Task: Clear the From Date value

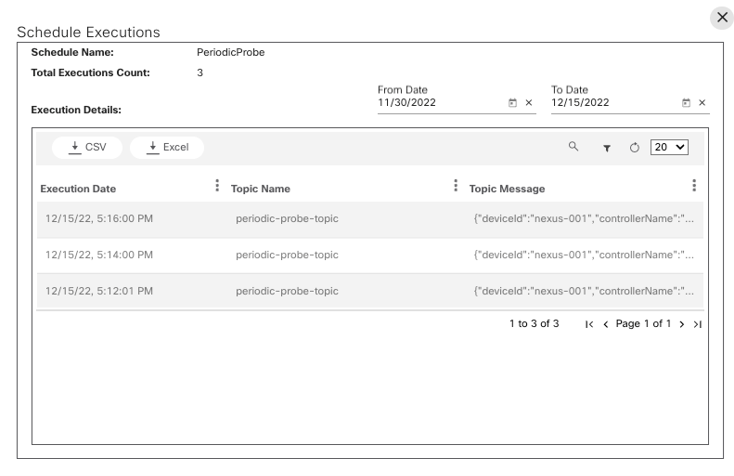Action: (529, 103)
